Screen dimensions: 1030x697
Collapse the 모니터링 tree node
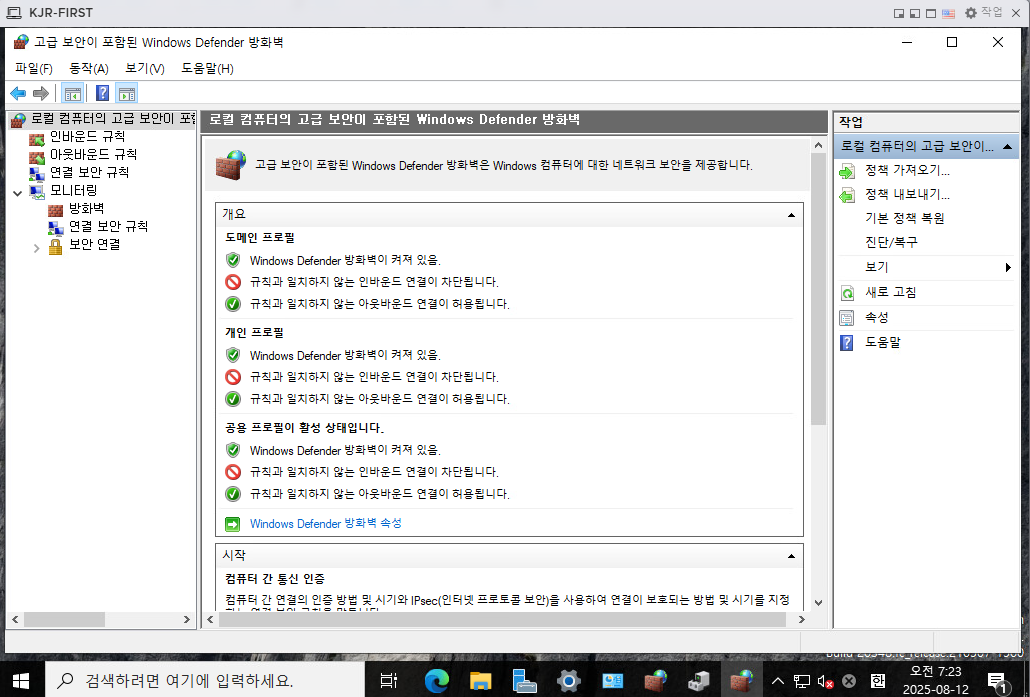18,193
